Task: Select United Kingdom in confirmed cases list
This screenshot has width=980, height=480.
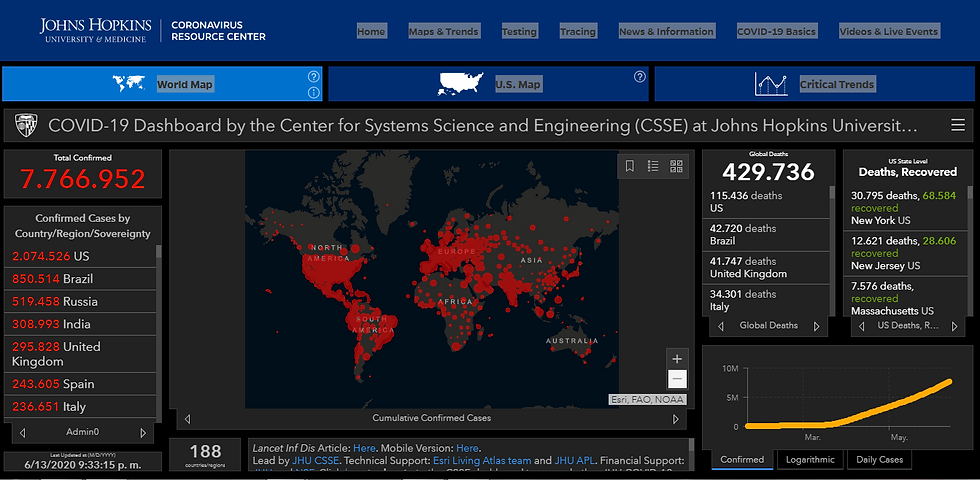Action: tap(80, 354)
